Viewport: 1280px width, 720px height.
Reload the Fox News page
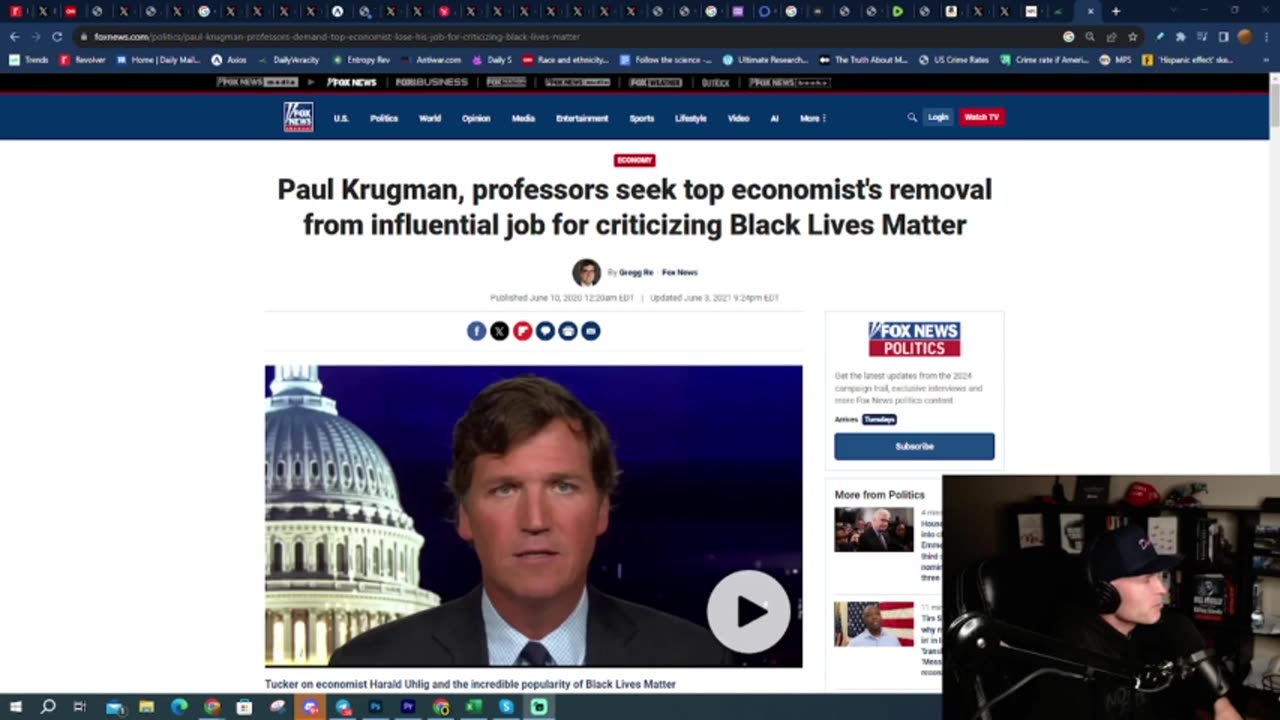pyautogui.click(x=57, y=36)
